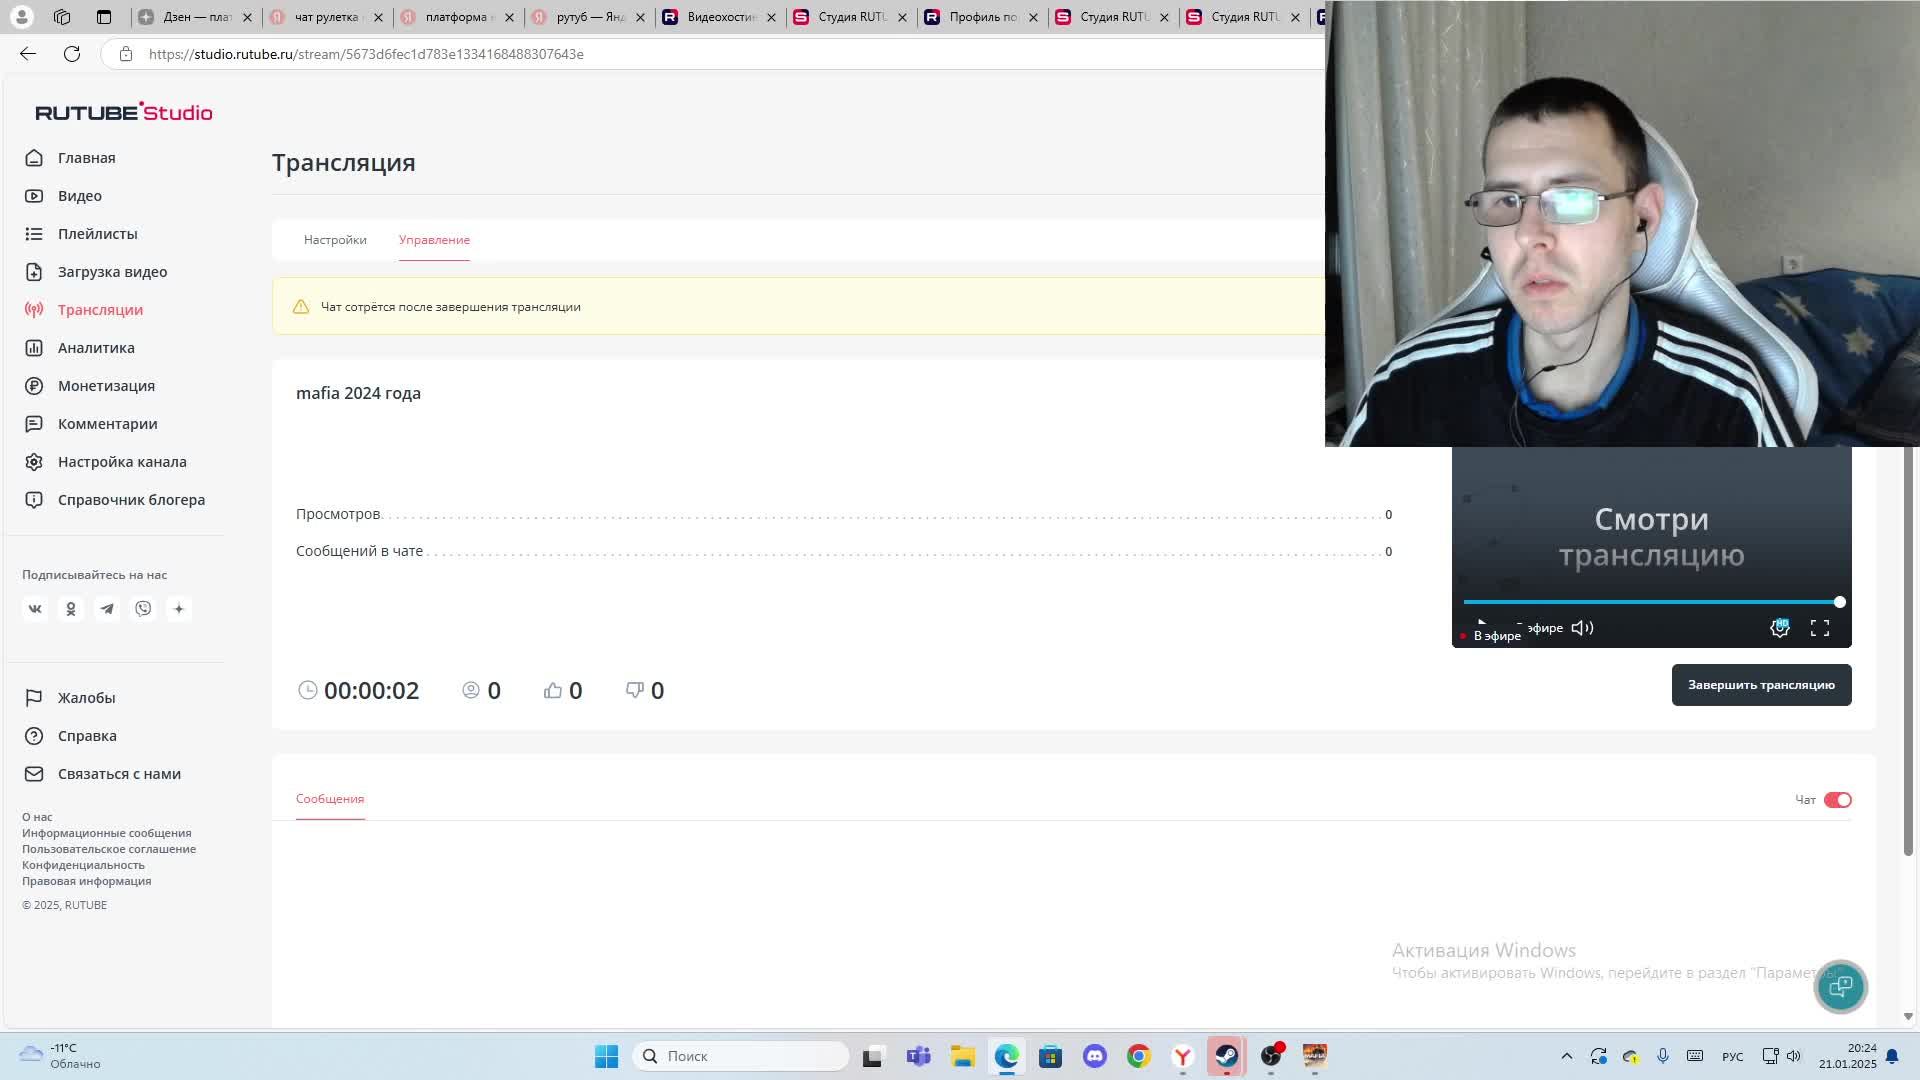
Task: Open Трансляции in the sidebar
Action: click(x=100, y=310)
